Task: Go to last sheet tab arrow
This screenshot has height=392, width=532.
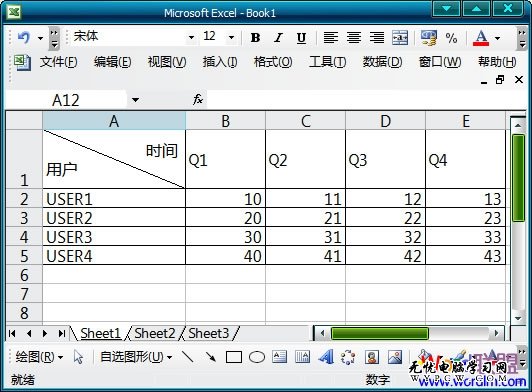Action: click(61, 333)
